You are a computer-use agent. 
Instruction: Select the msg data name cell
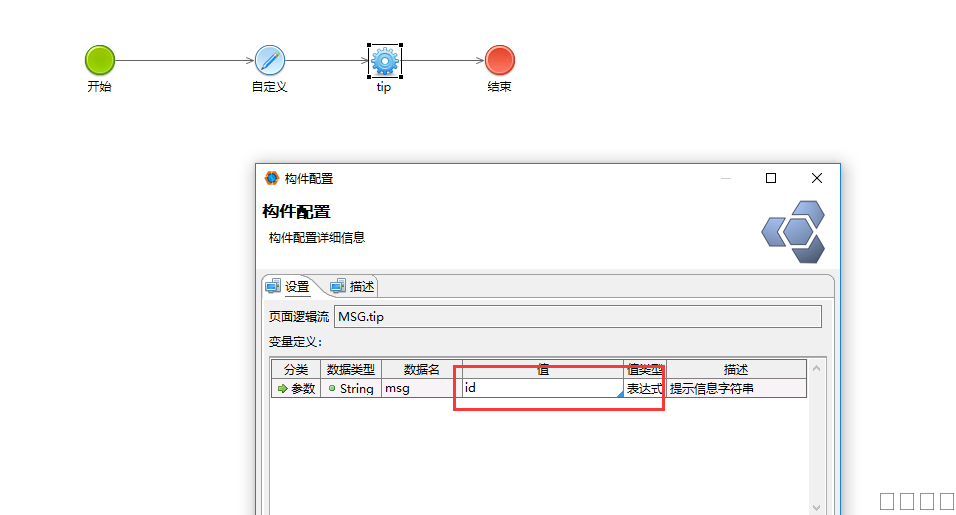[x=420, y=388]
